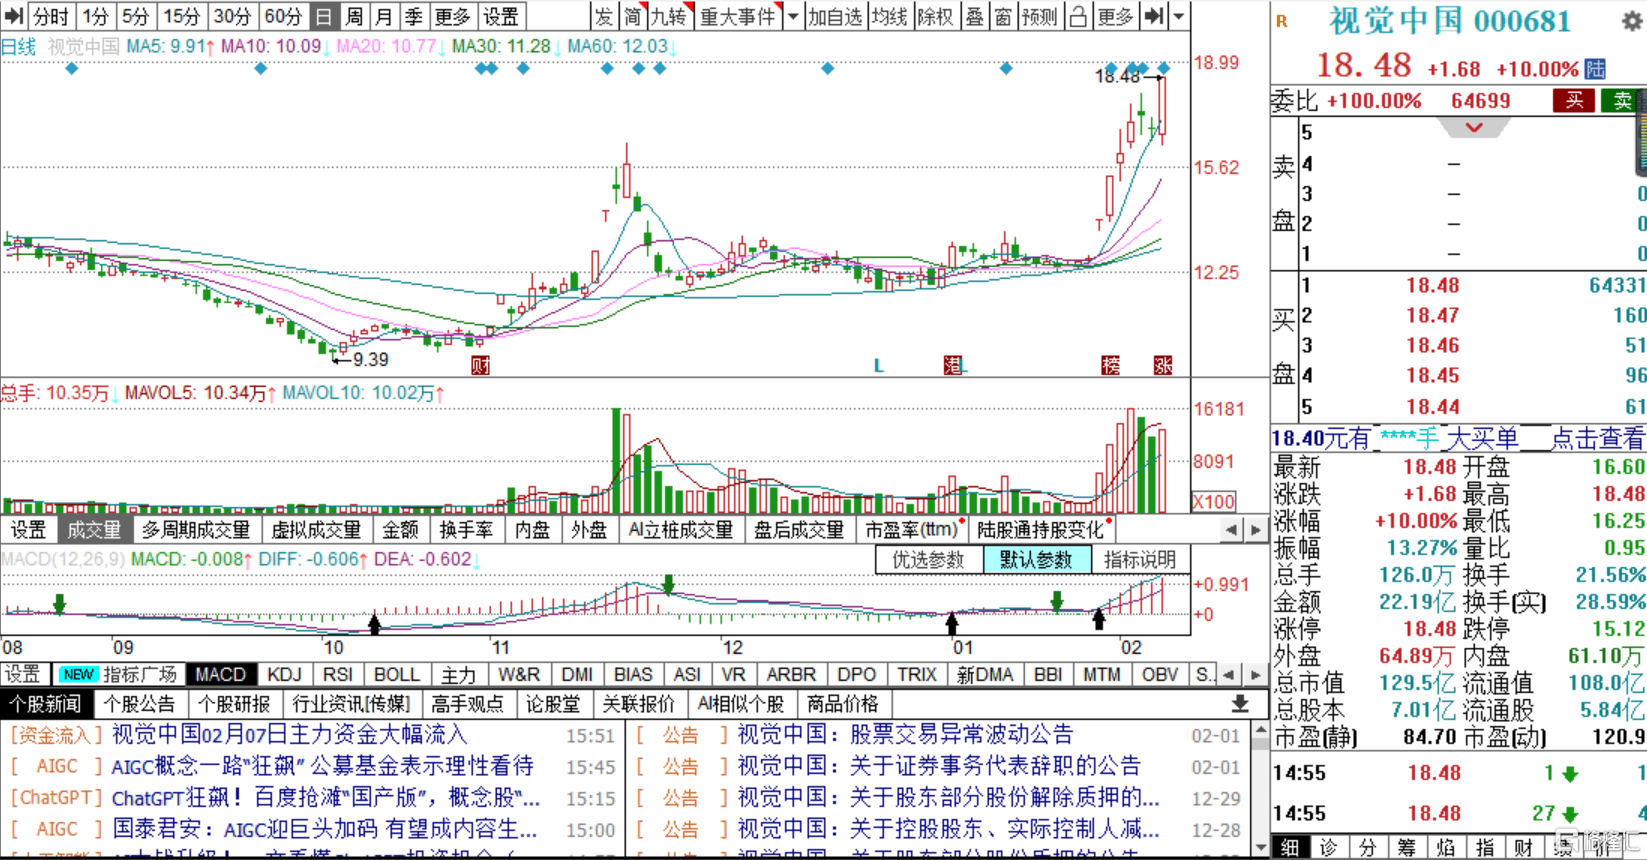Click the NEW 指标广场 indicator plaza button

click(x=117, y=675)
